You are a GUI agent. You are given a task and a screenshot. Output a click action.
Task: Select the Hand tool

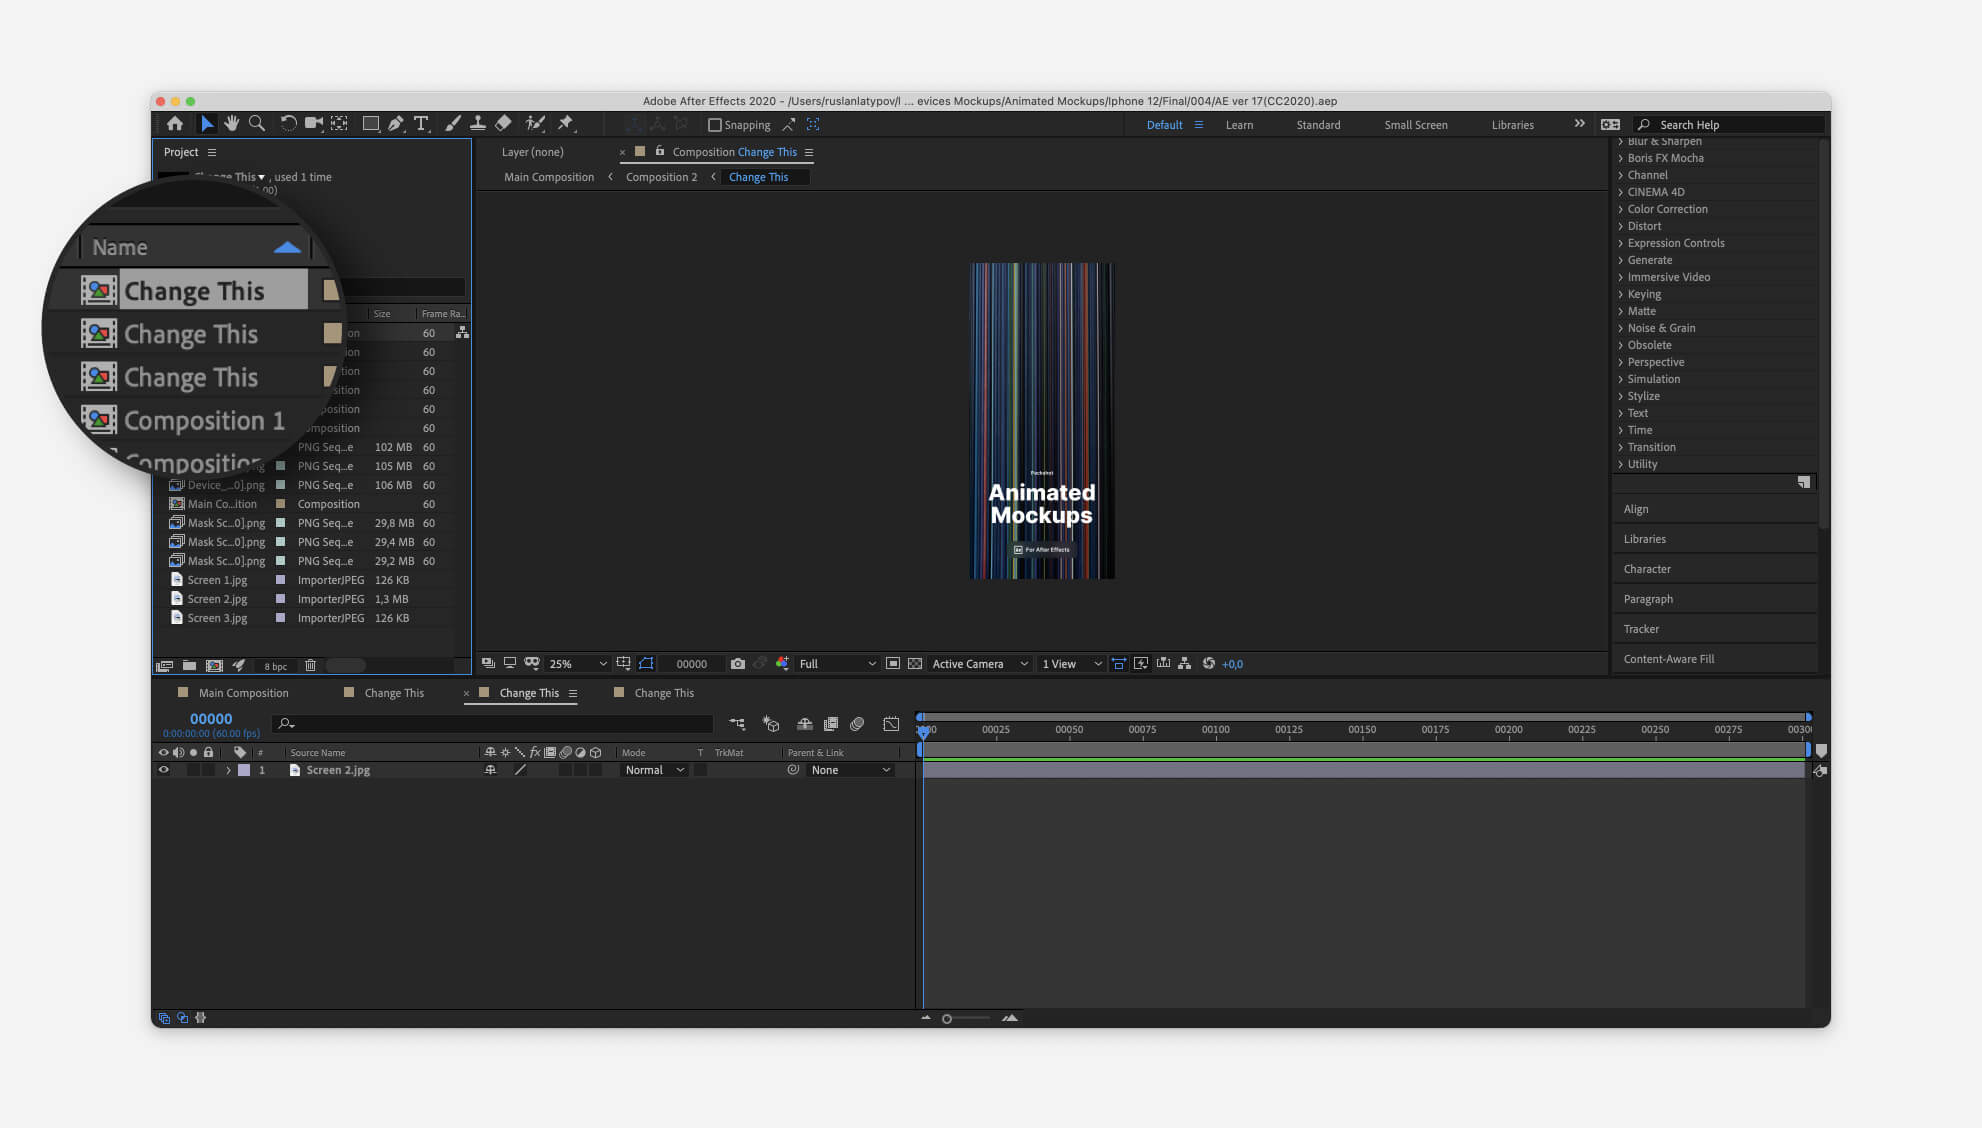tap(231, 124)
